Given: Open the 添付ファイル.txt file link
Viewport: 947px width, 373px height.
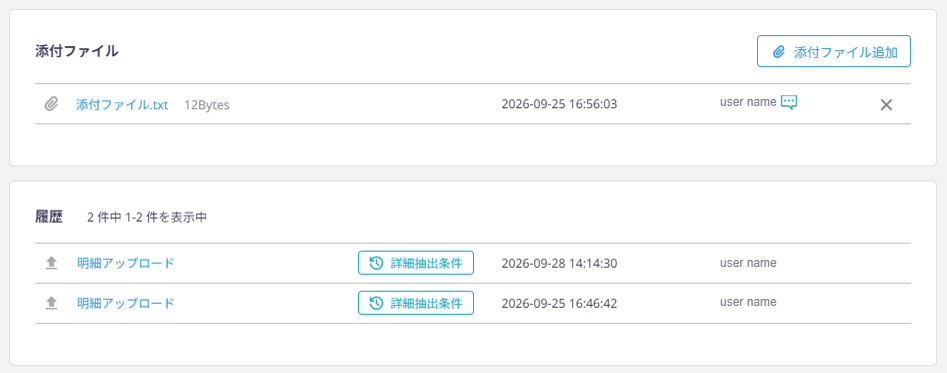Looking at the screenshot, I should pos(122,104).
